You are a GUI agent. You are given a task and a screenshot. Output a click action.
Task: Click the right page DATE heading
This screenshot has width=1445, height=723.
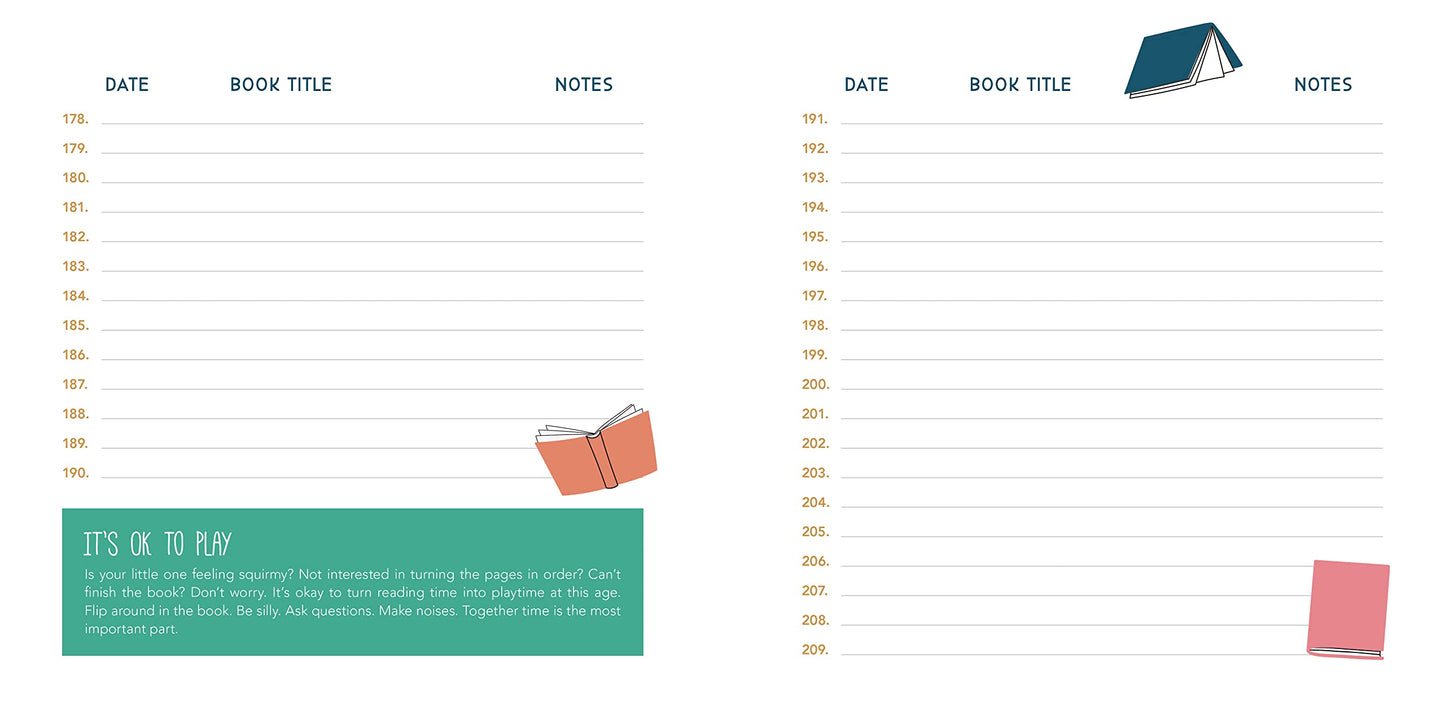coord(866,85)
